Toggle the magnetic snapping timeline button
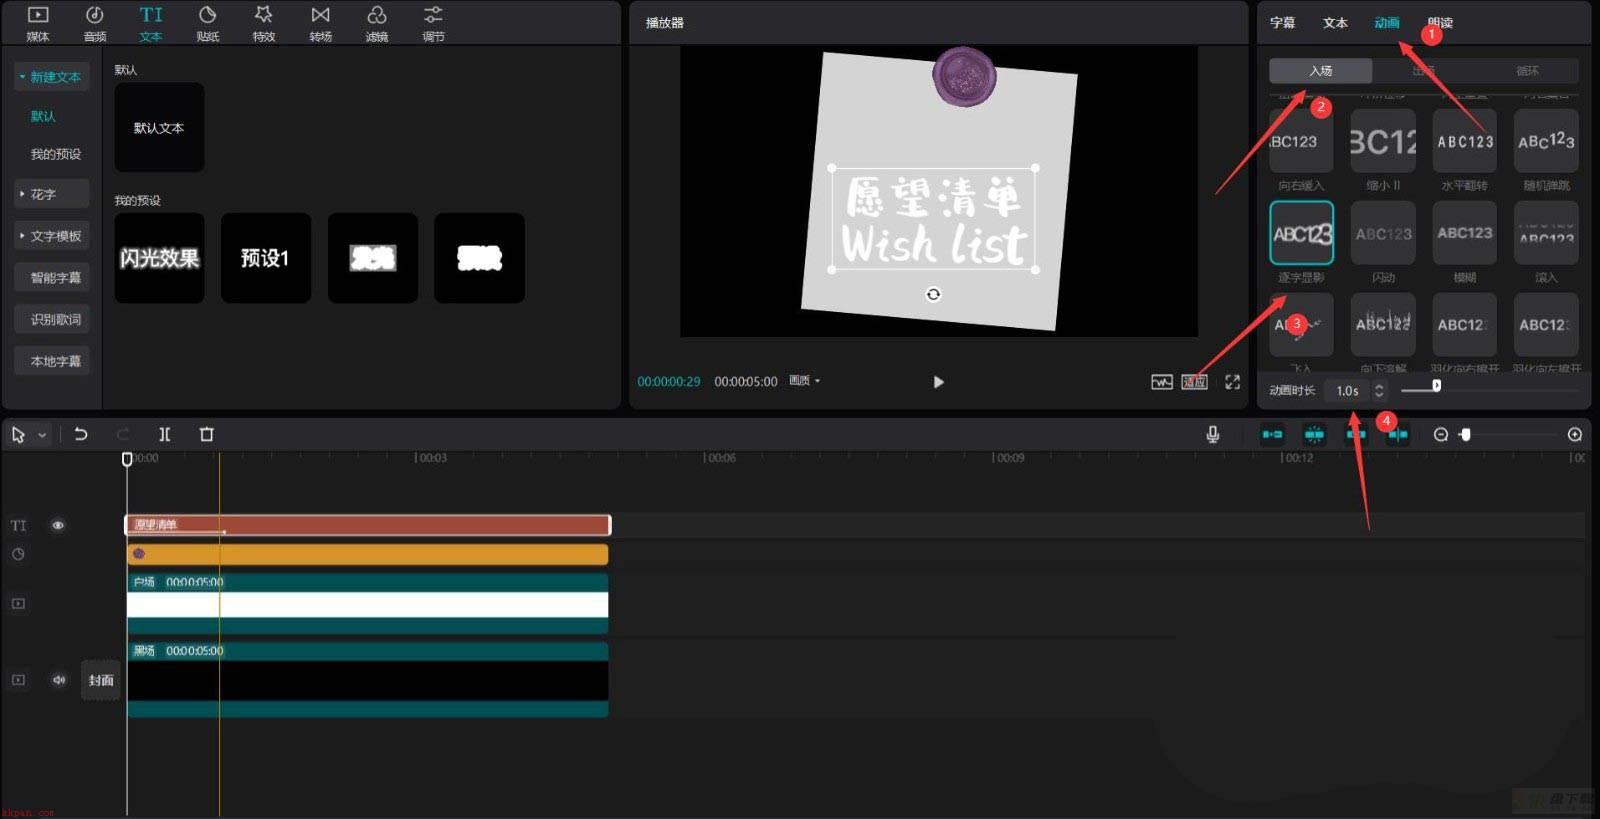The height and width of the screenshot is (819, 1600). point(1272,434)
